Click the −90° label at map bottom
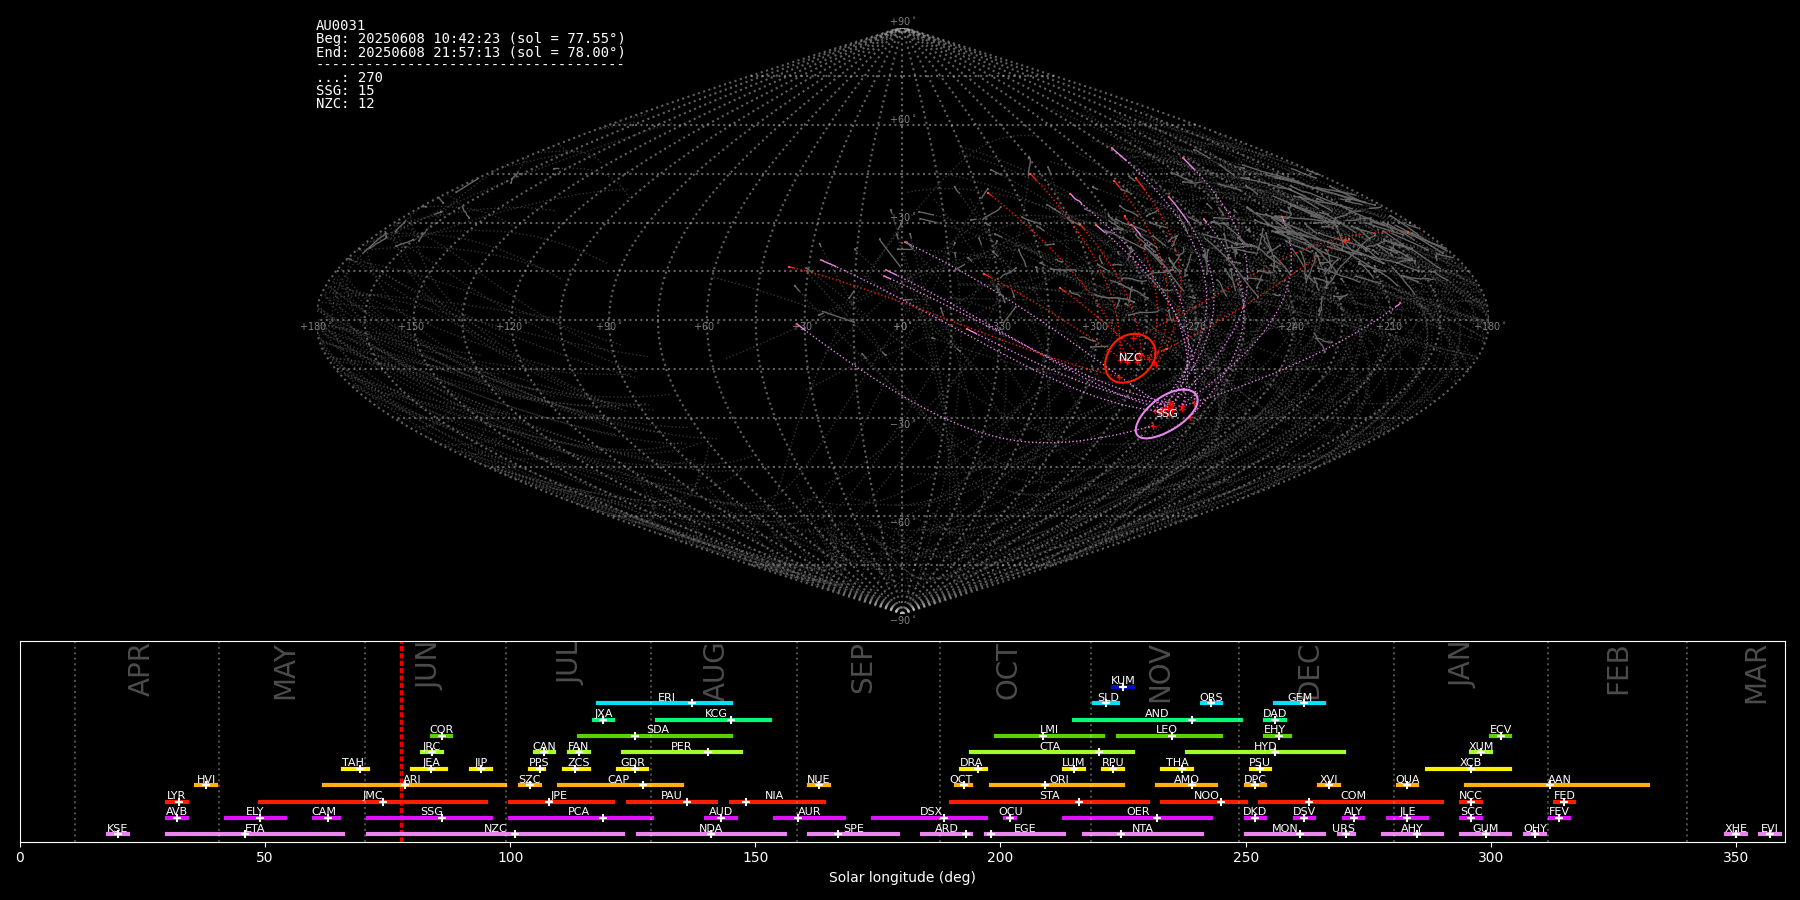 click(x=901, y=620)
